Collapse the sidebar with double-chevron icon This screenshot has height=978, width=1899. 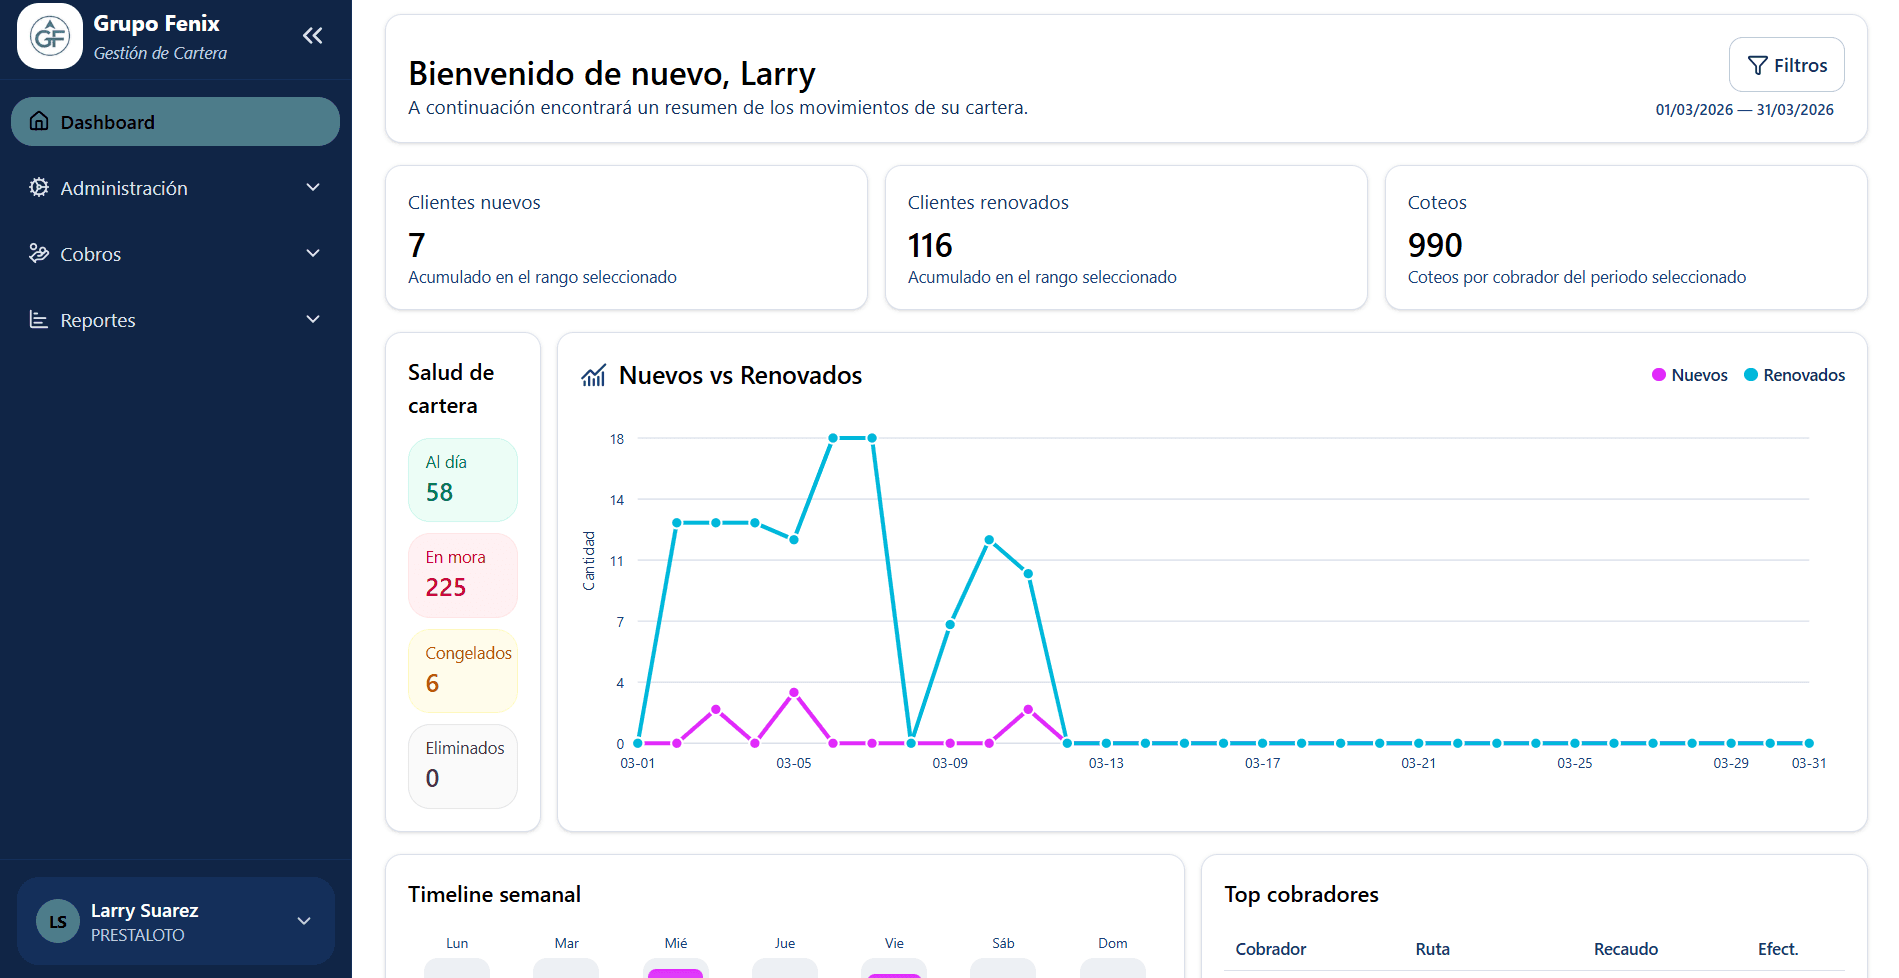(312, 36)
